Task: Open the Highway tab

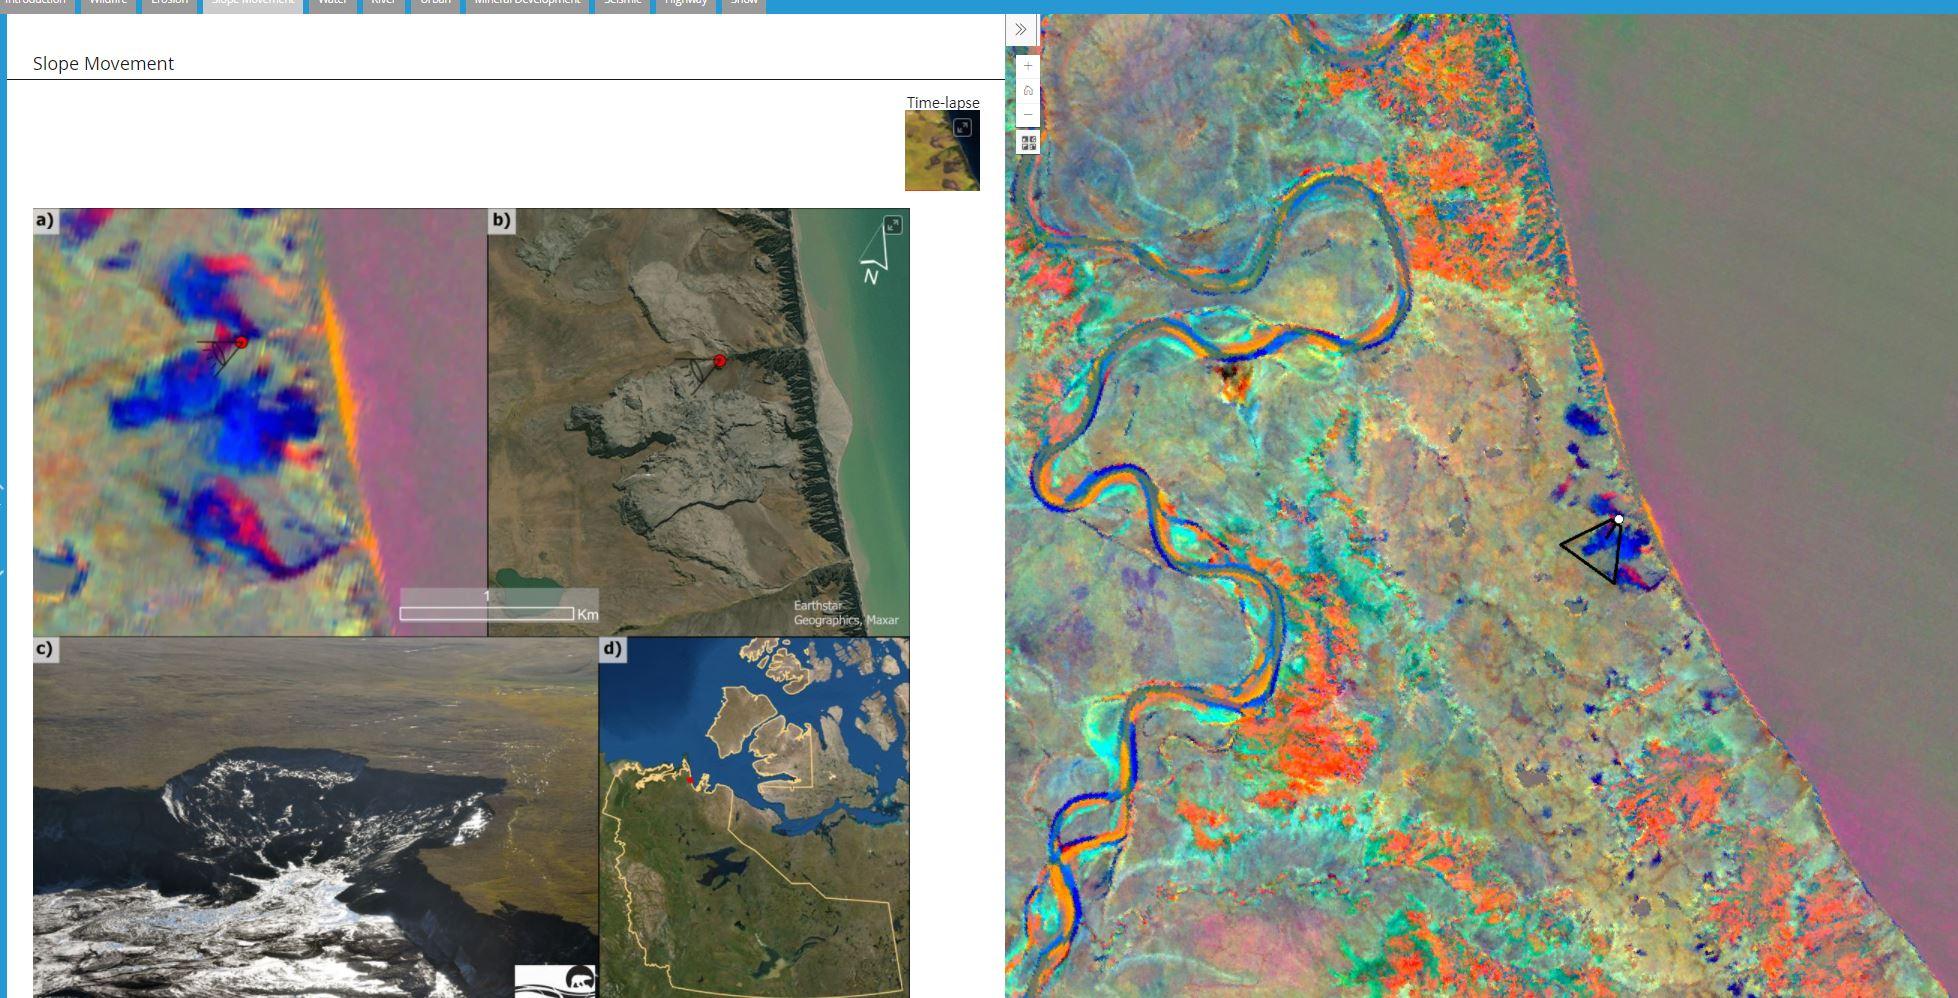Action: (x=685, y=3)
